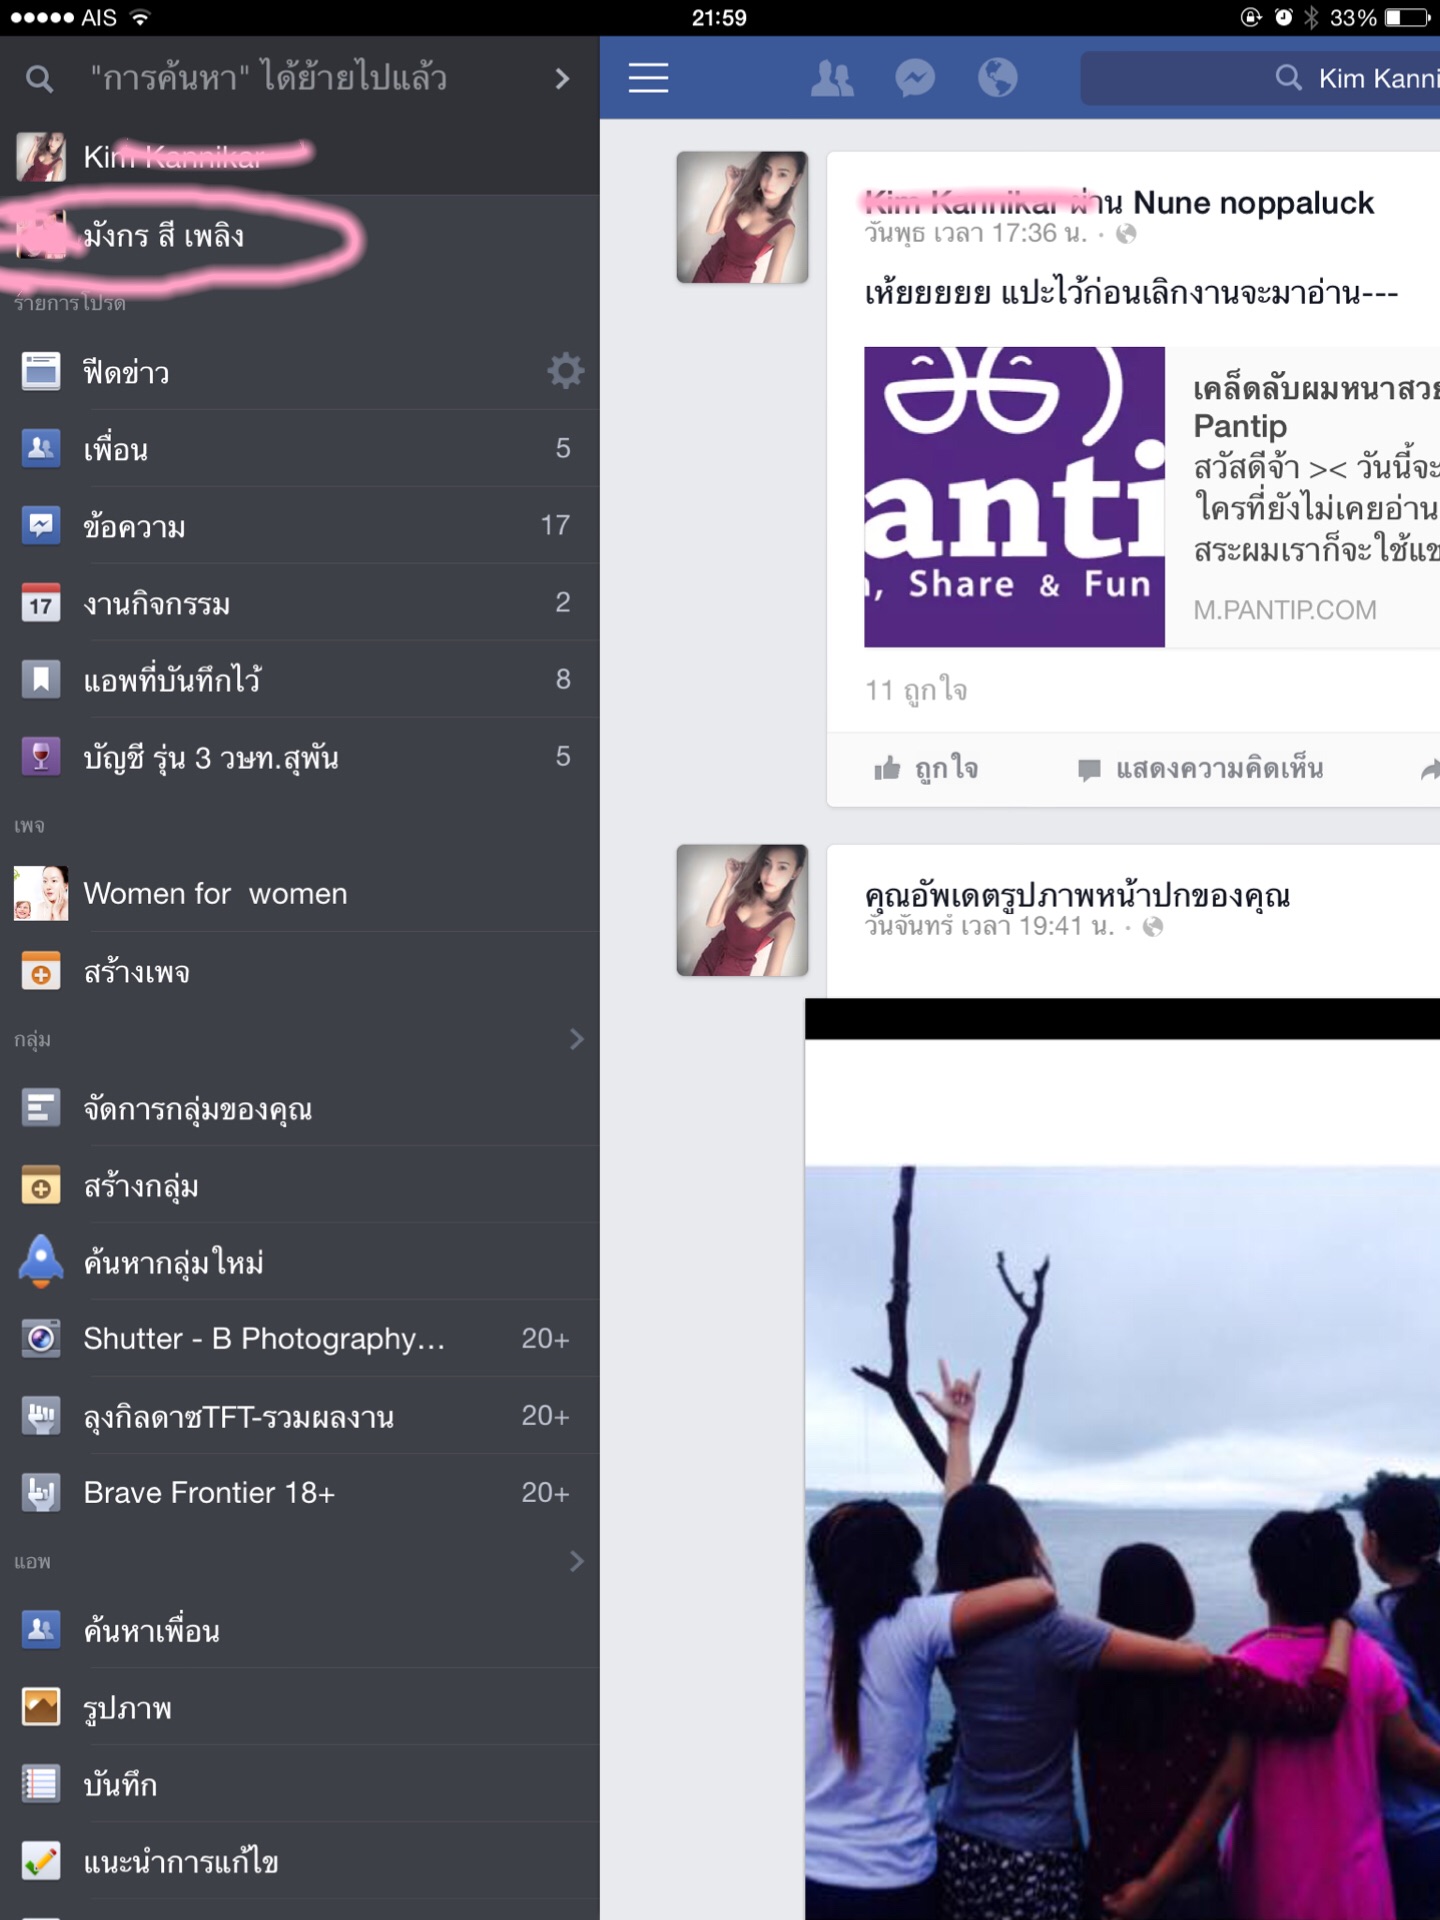Tap the รูปภาพ photos icon

(x=41, y=1707)
